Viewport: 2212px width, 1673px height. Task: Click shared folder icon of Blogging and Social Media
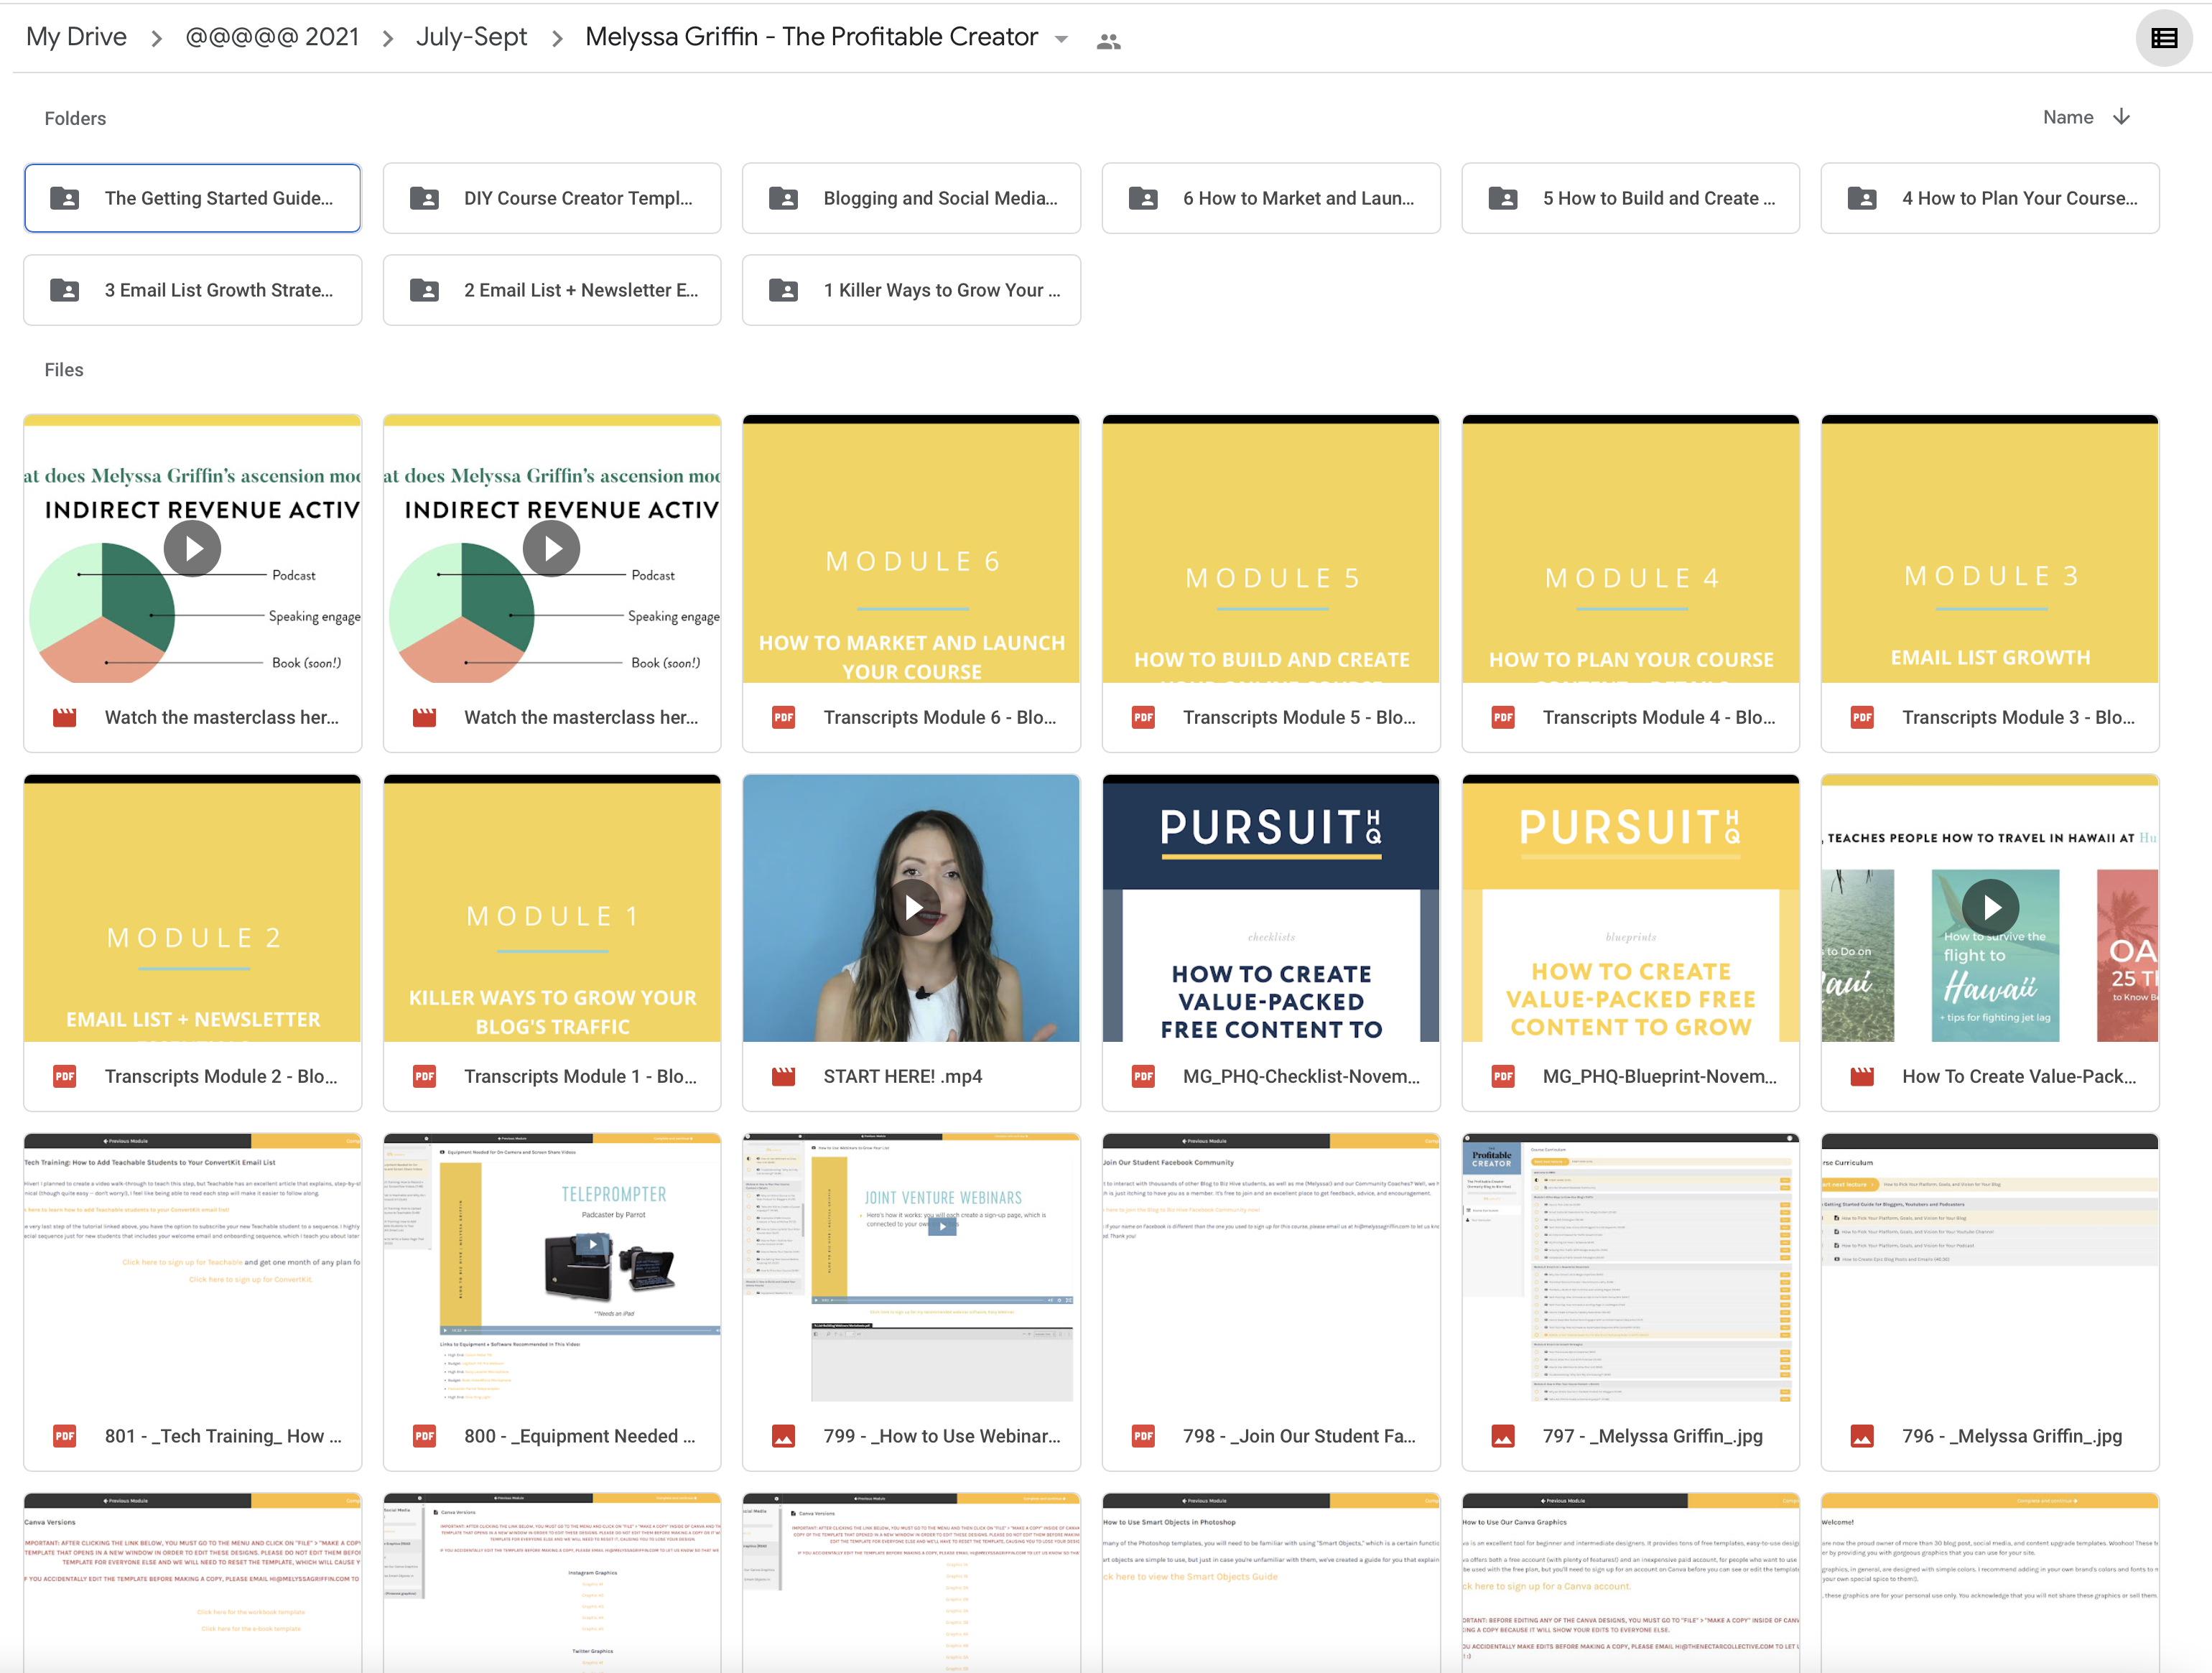click(x=783, y=198)
